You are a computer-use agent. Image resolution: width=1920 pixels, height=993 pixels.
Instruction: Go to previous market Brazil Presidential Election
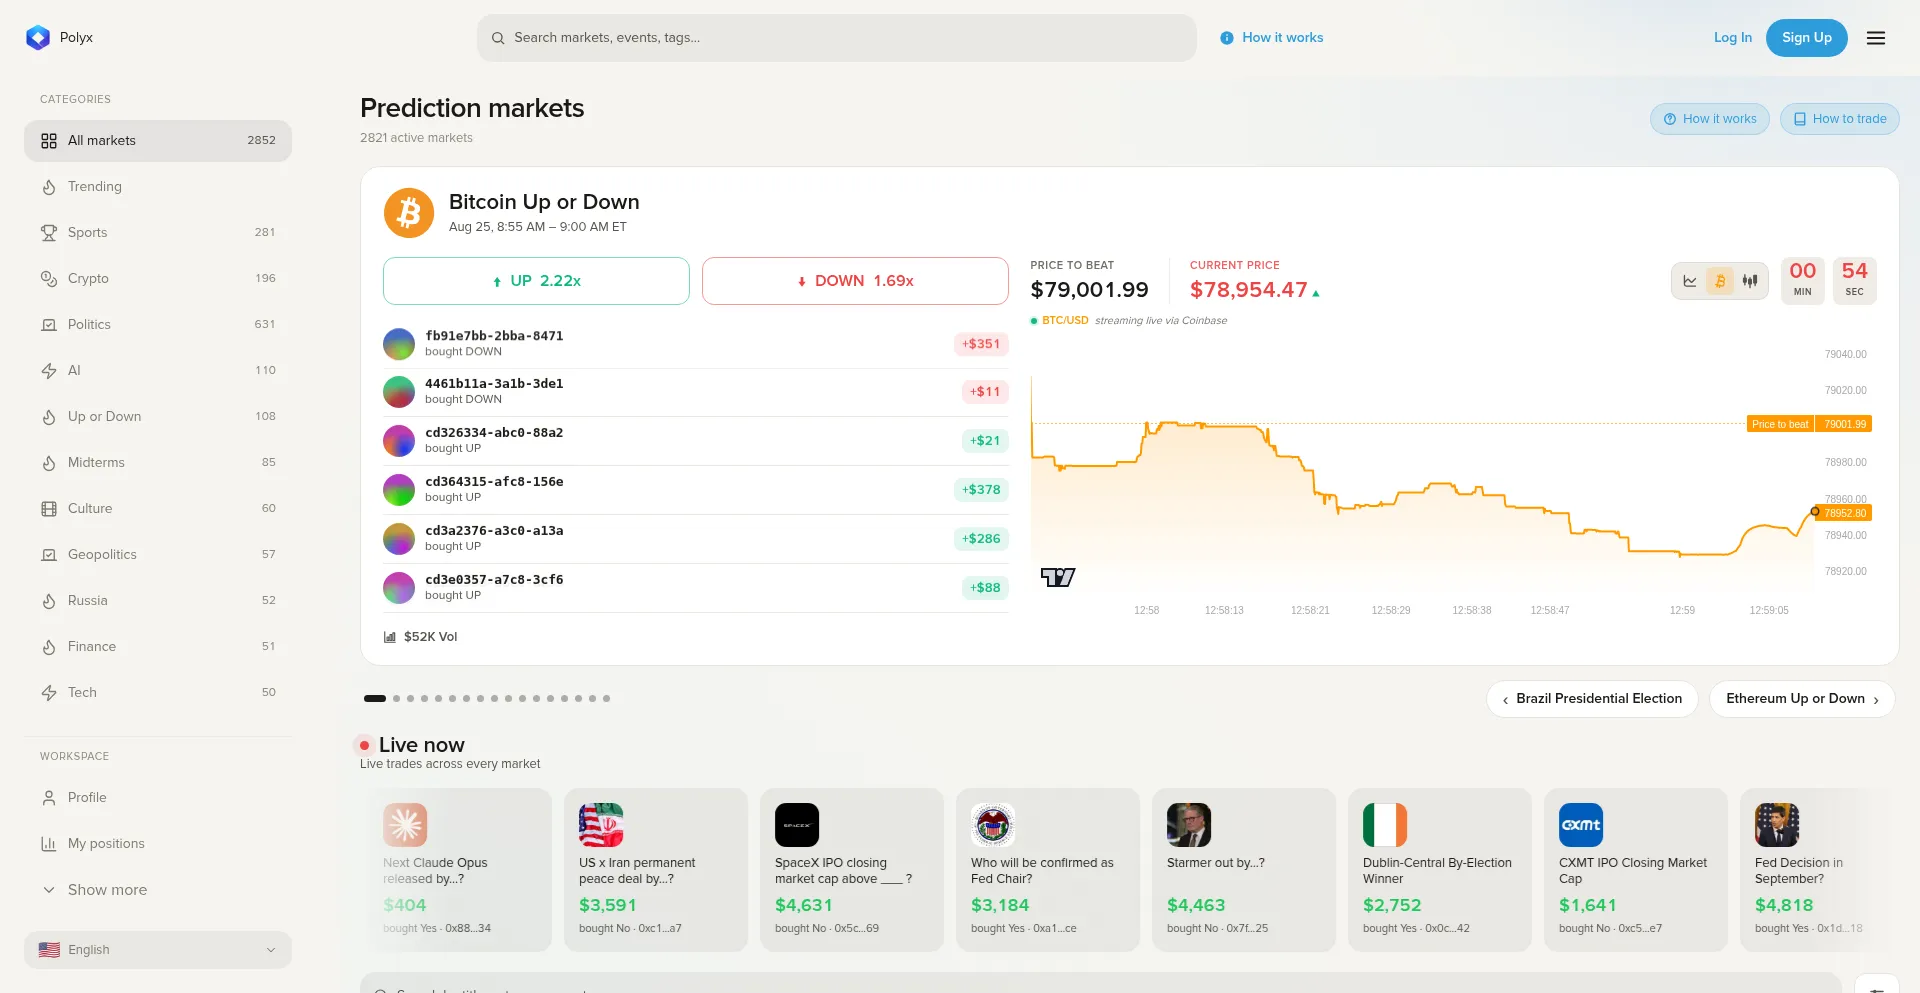pos(1592,699)
